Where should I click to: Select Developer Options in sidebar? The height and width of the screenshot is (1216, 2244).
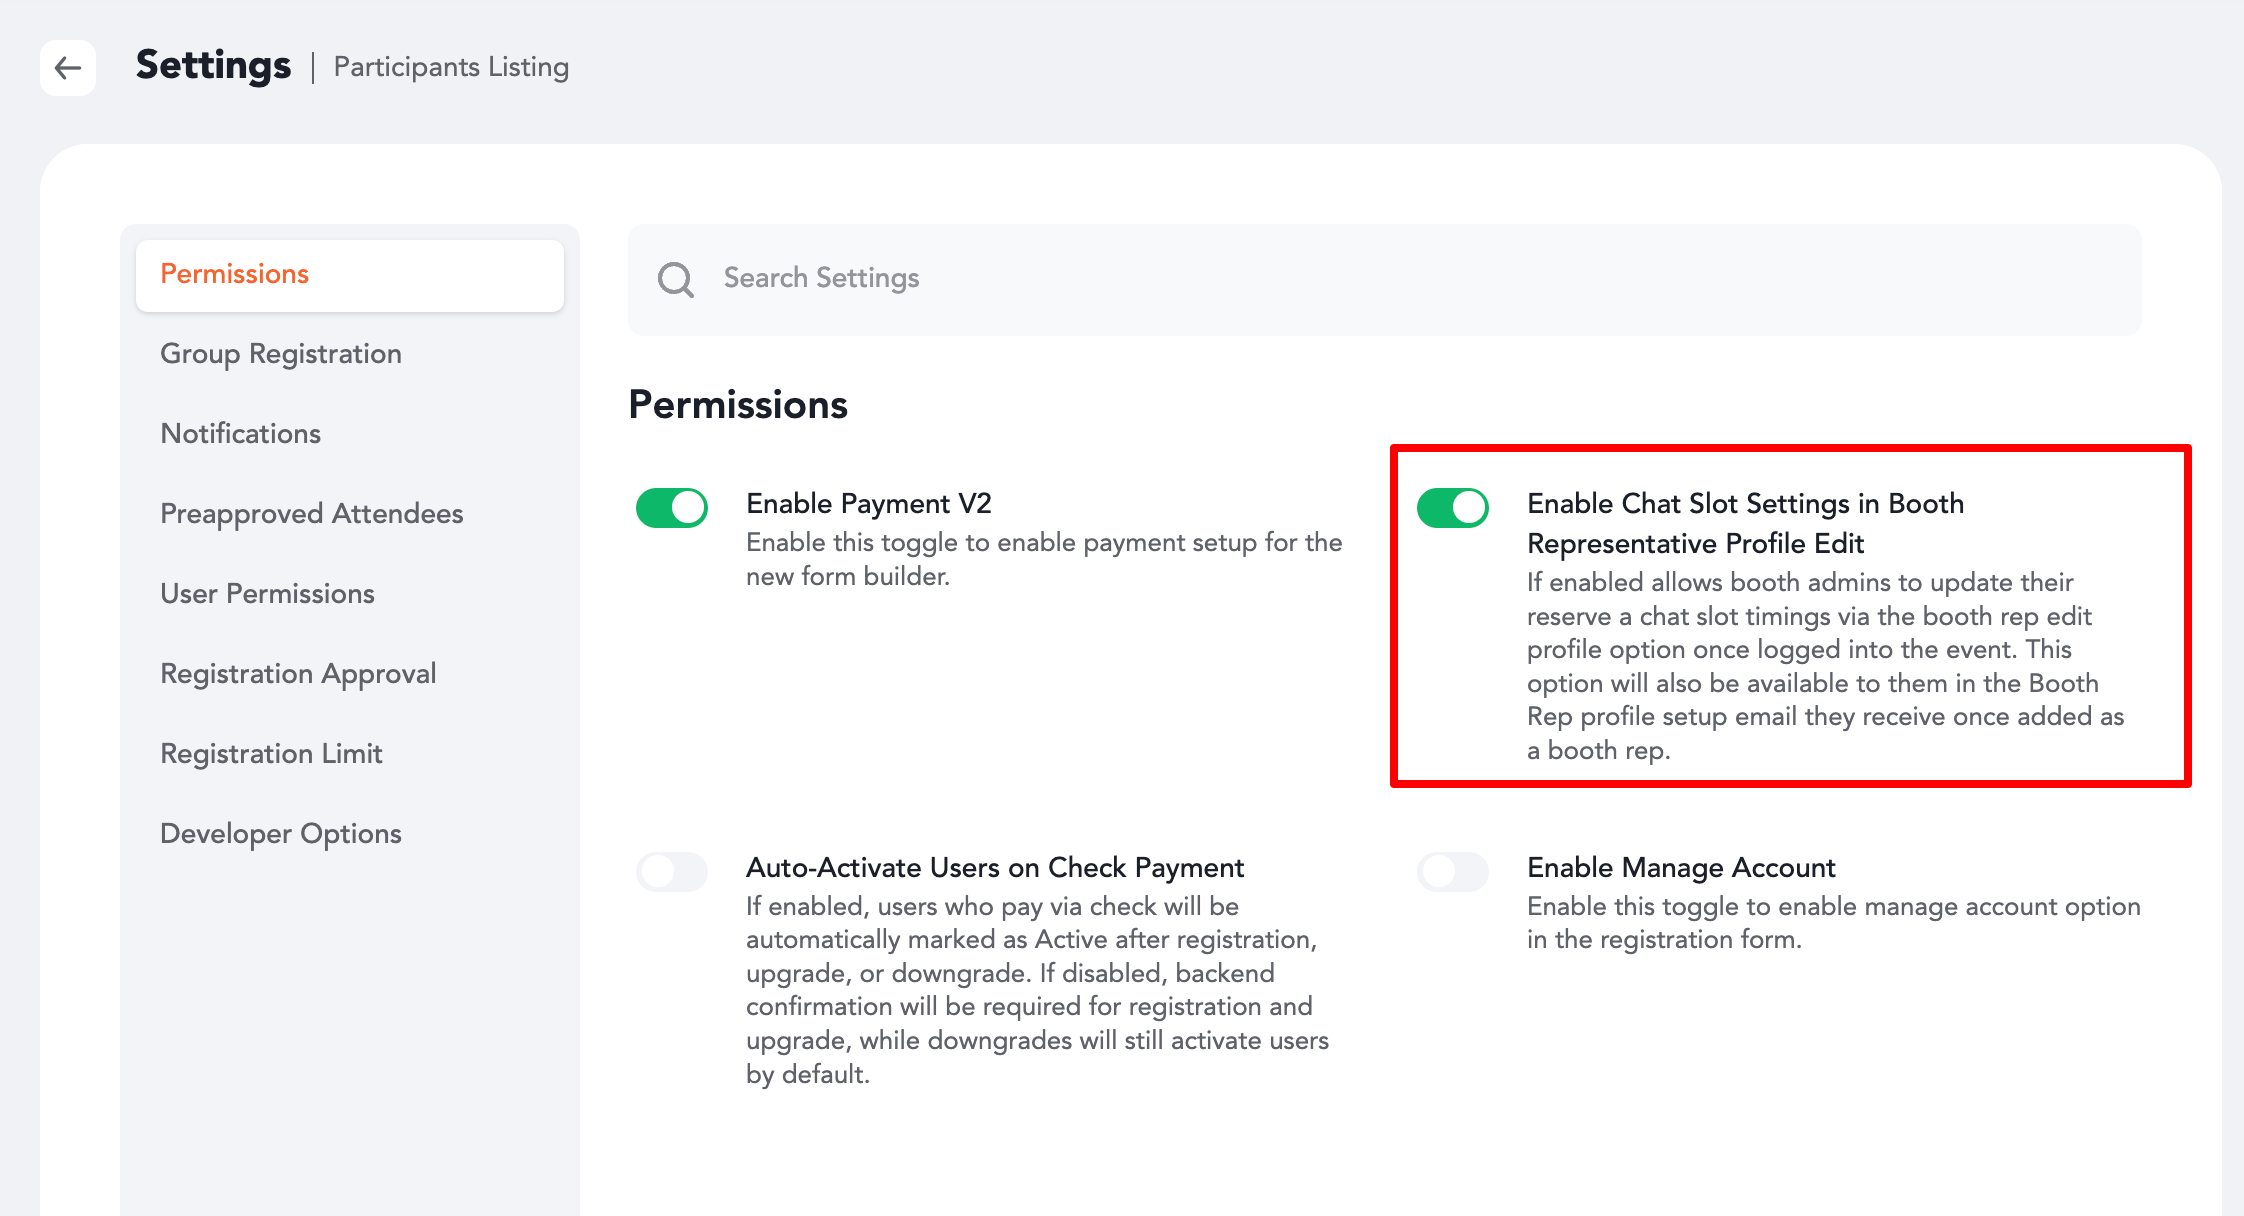281,834
